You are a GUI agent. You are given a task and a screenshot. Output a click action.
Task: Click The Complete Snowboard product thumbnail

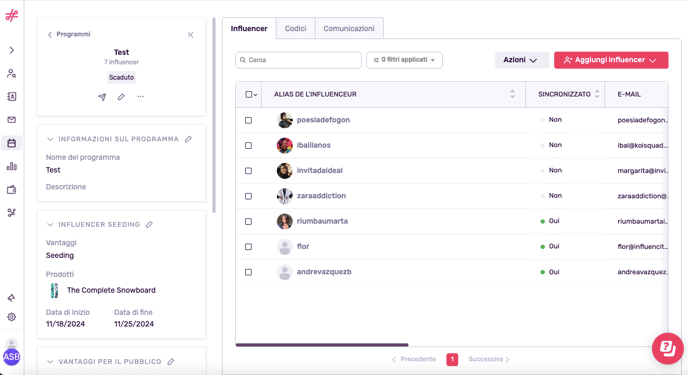click(54, 290)
